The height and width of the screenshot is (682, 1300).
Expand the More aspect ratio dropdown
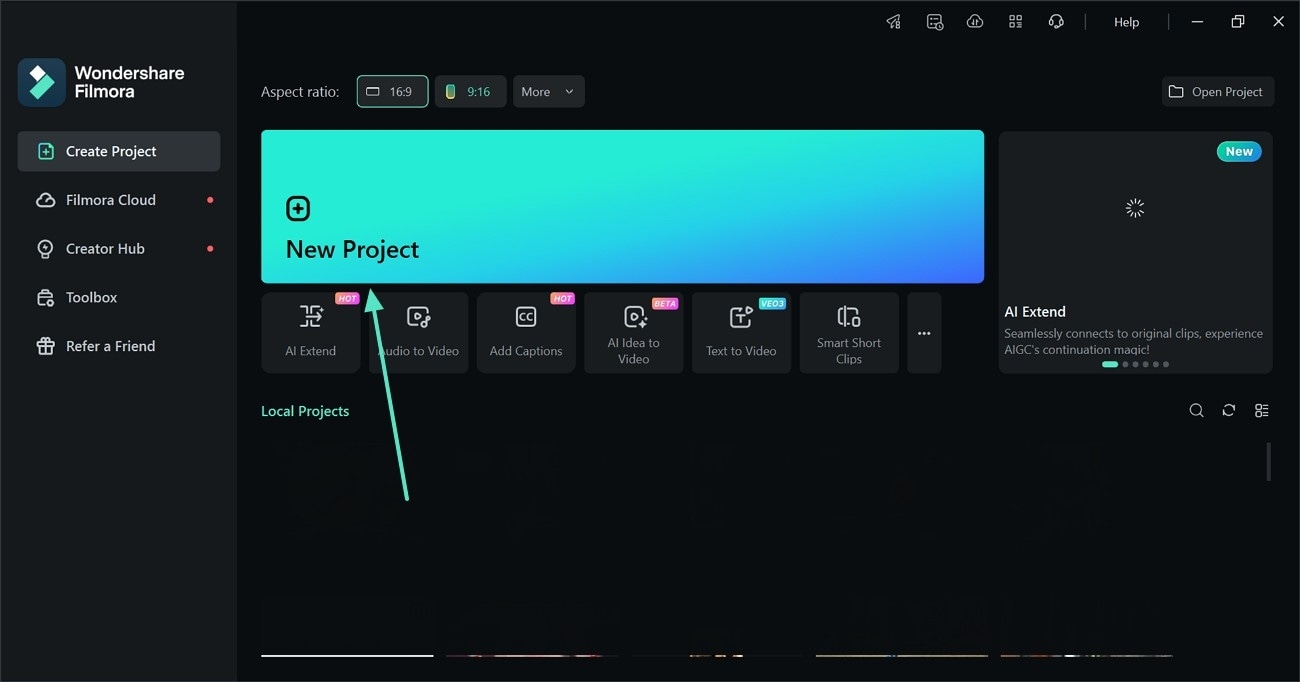click(548, 91)
